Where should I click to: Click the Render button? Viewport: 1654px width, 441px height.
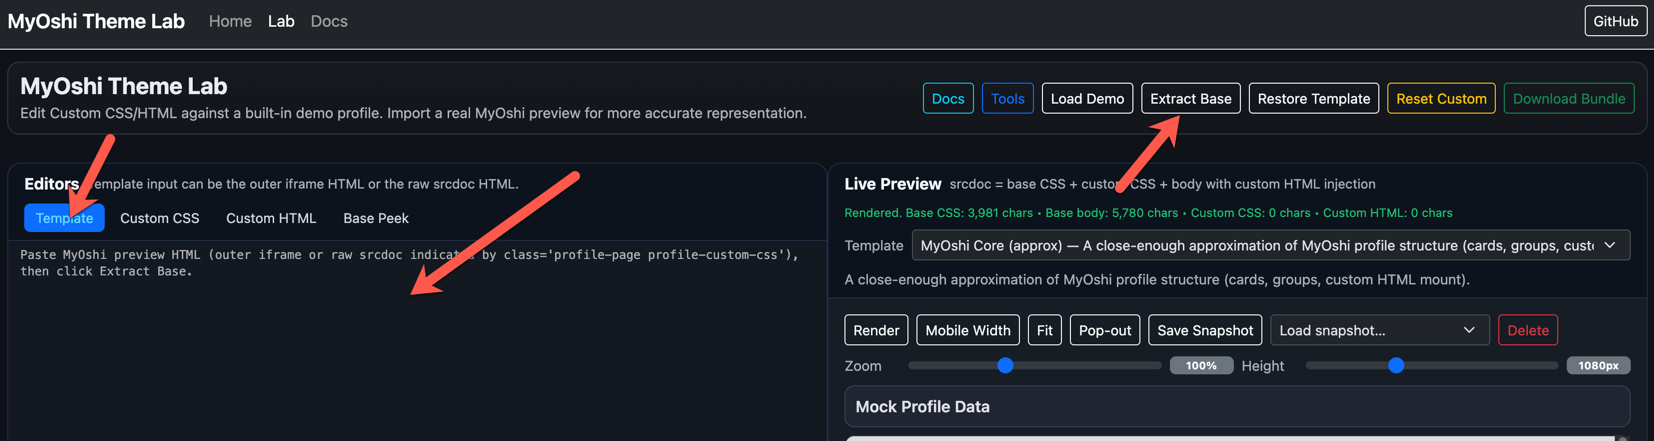[876, 330]
